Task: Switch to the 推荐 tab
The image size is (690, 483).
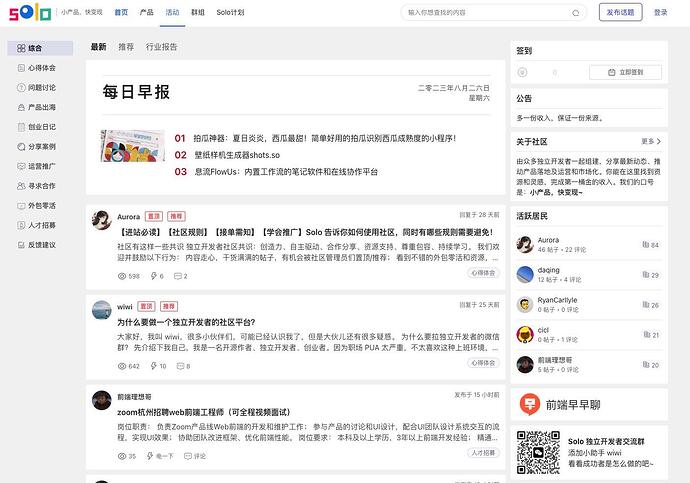Action: (x=126, y=47)
